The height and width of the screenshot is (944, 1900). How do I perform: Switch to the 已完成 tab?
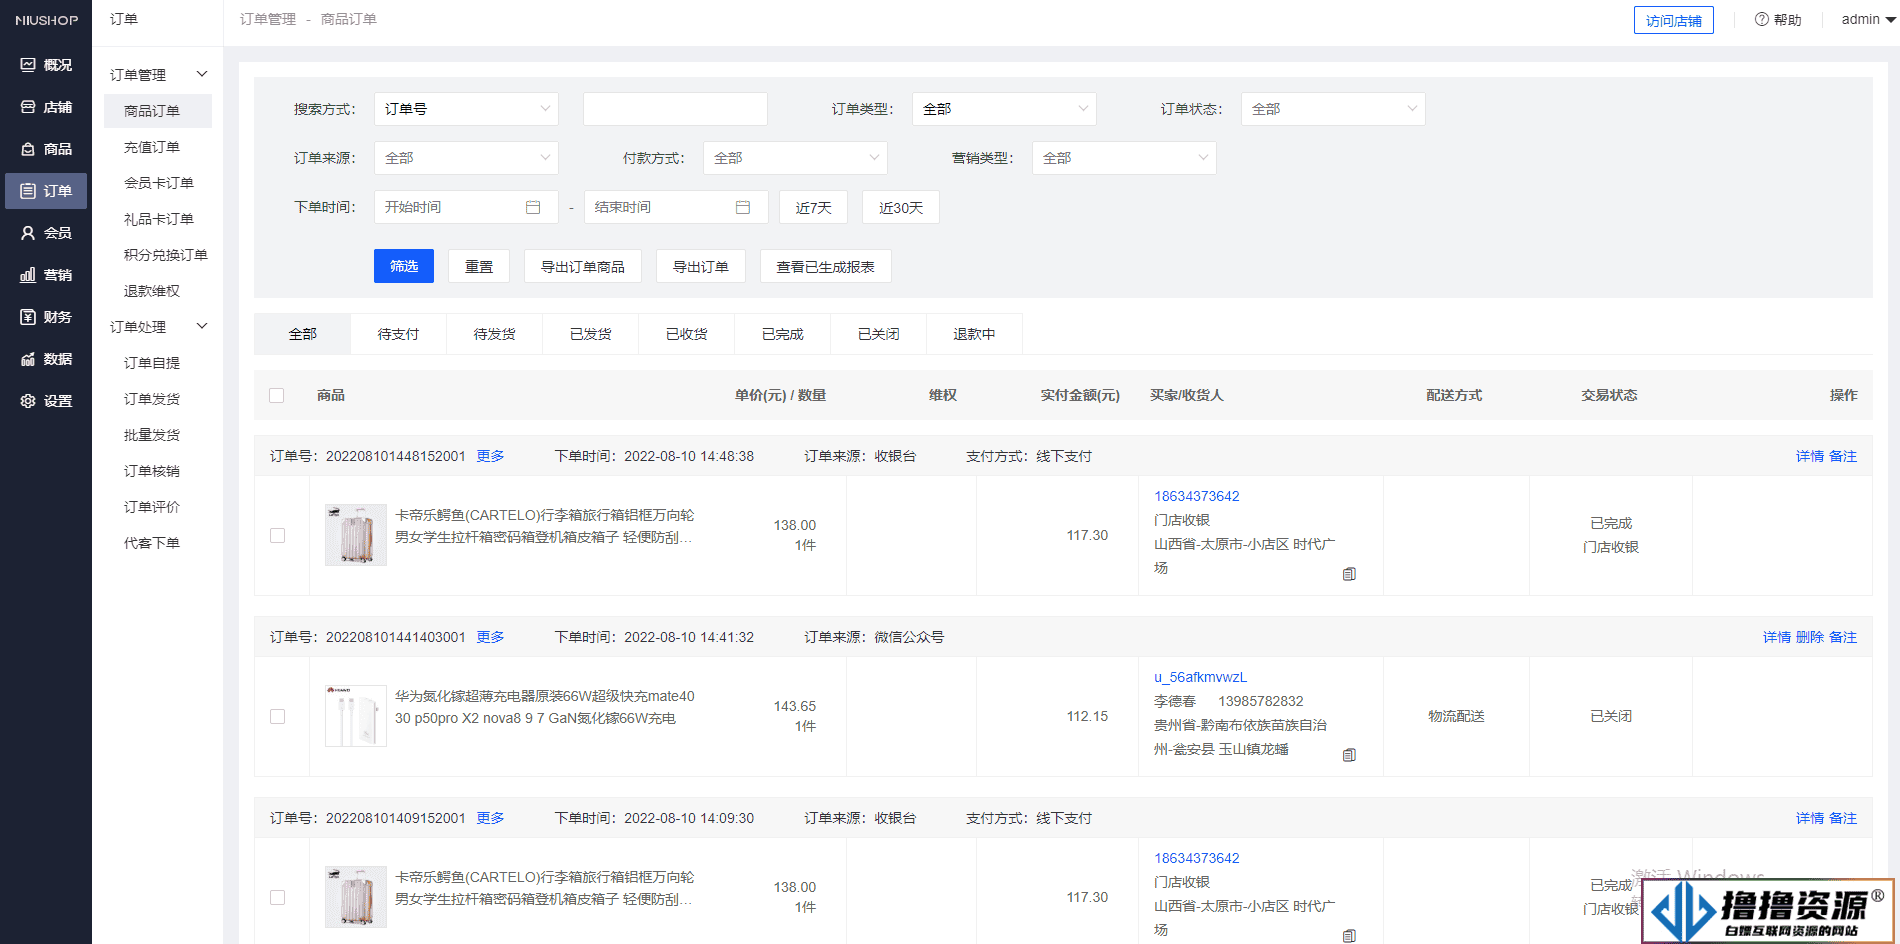click(x=782, y=334)
